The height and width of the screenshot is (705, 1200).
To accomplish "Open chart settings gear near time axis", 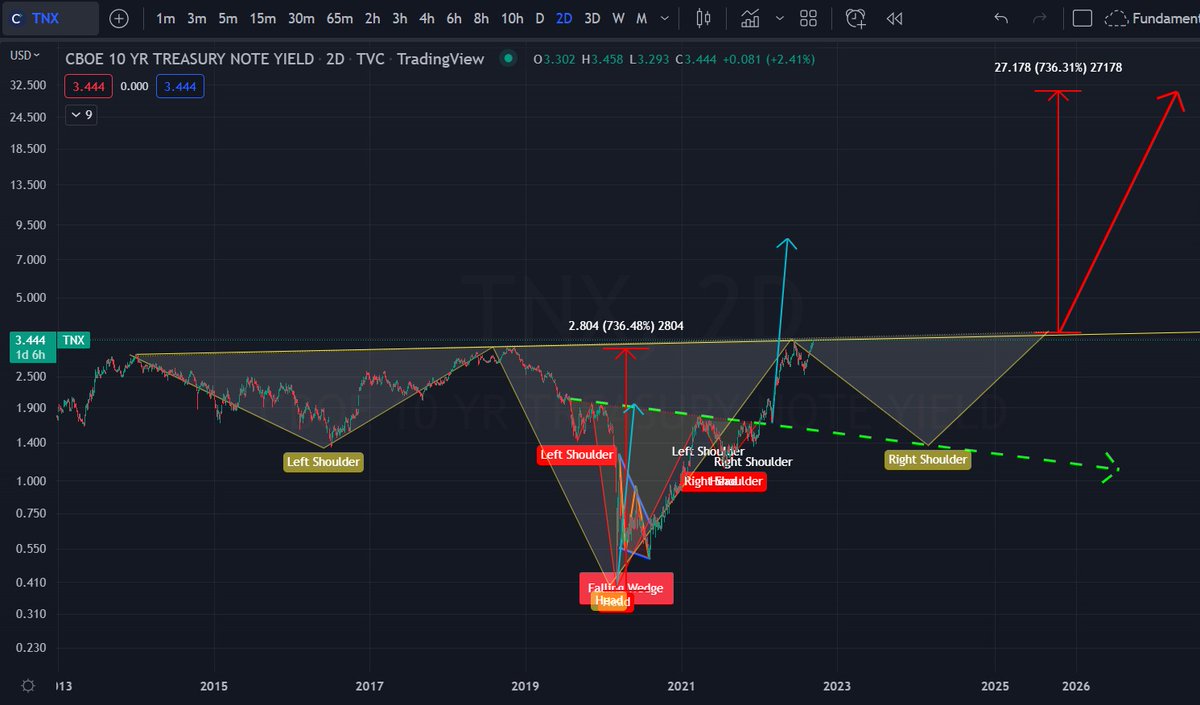I will click(28, 686).
